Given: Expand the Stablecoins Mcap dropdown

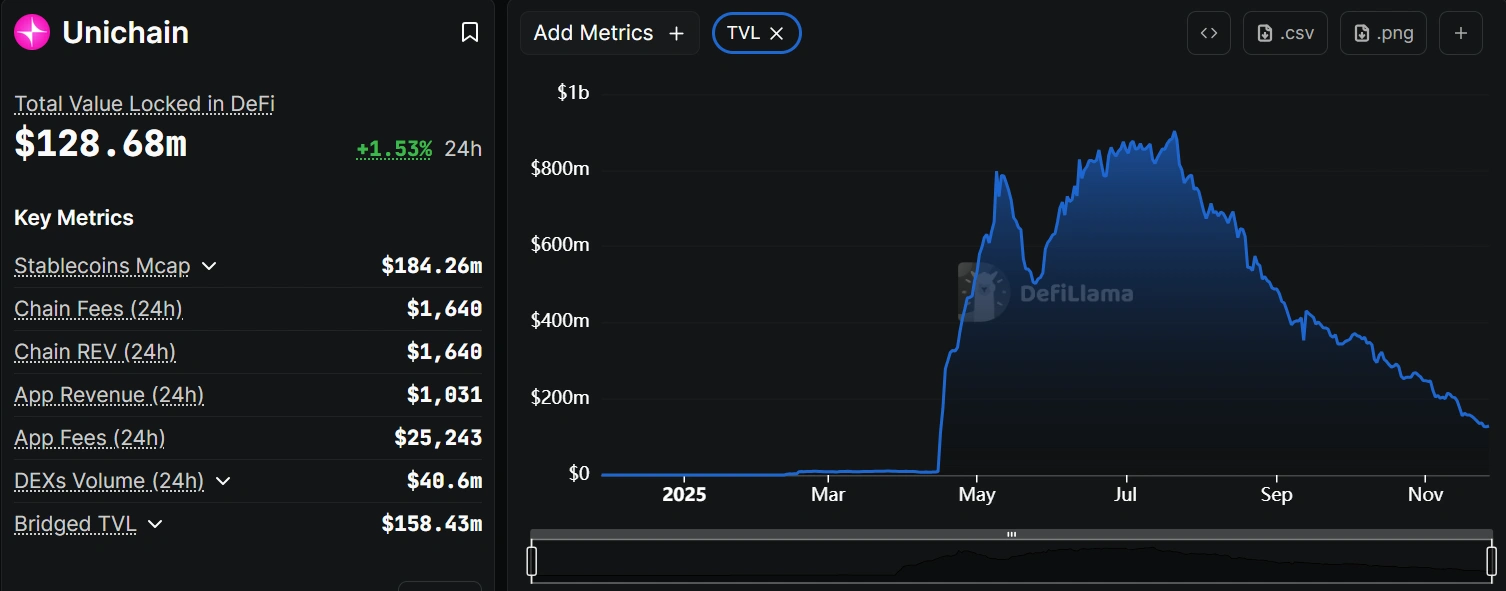Looking at the screenshot, I should (209, 267).
